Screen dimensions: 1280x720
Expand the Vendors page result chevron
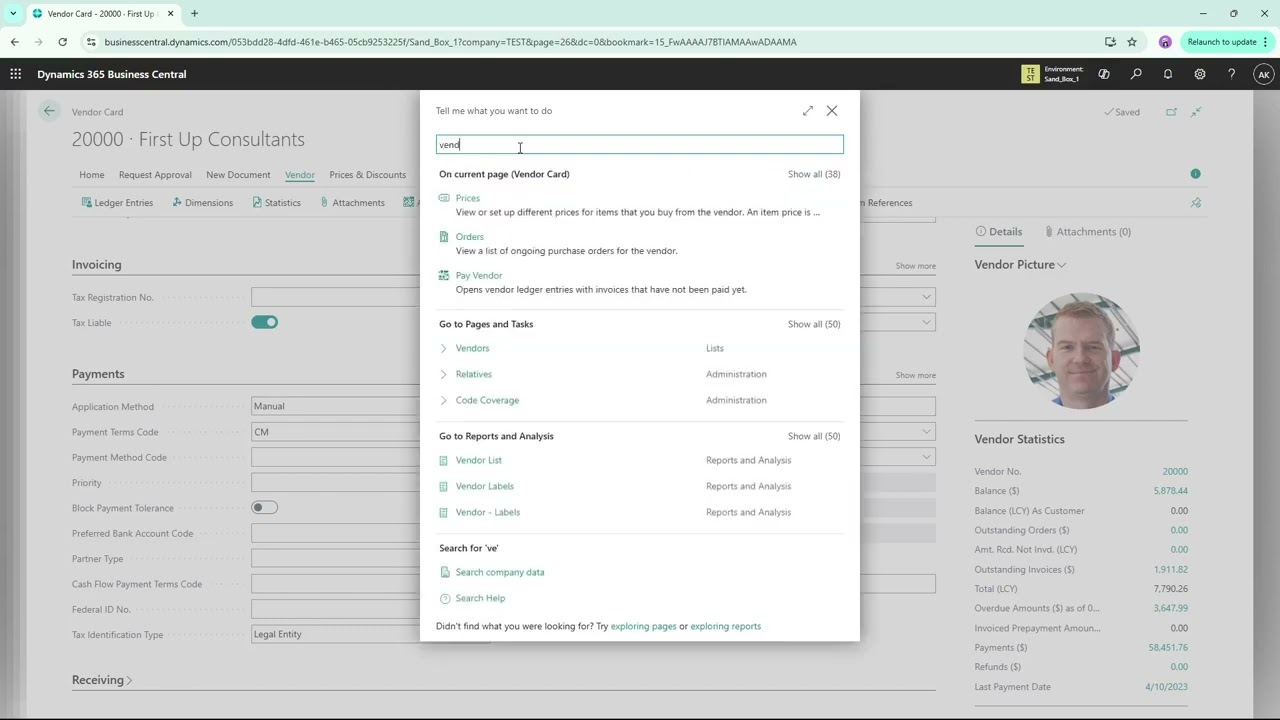444,348
